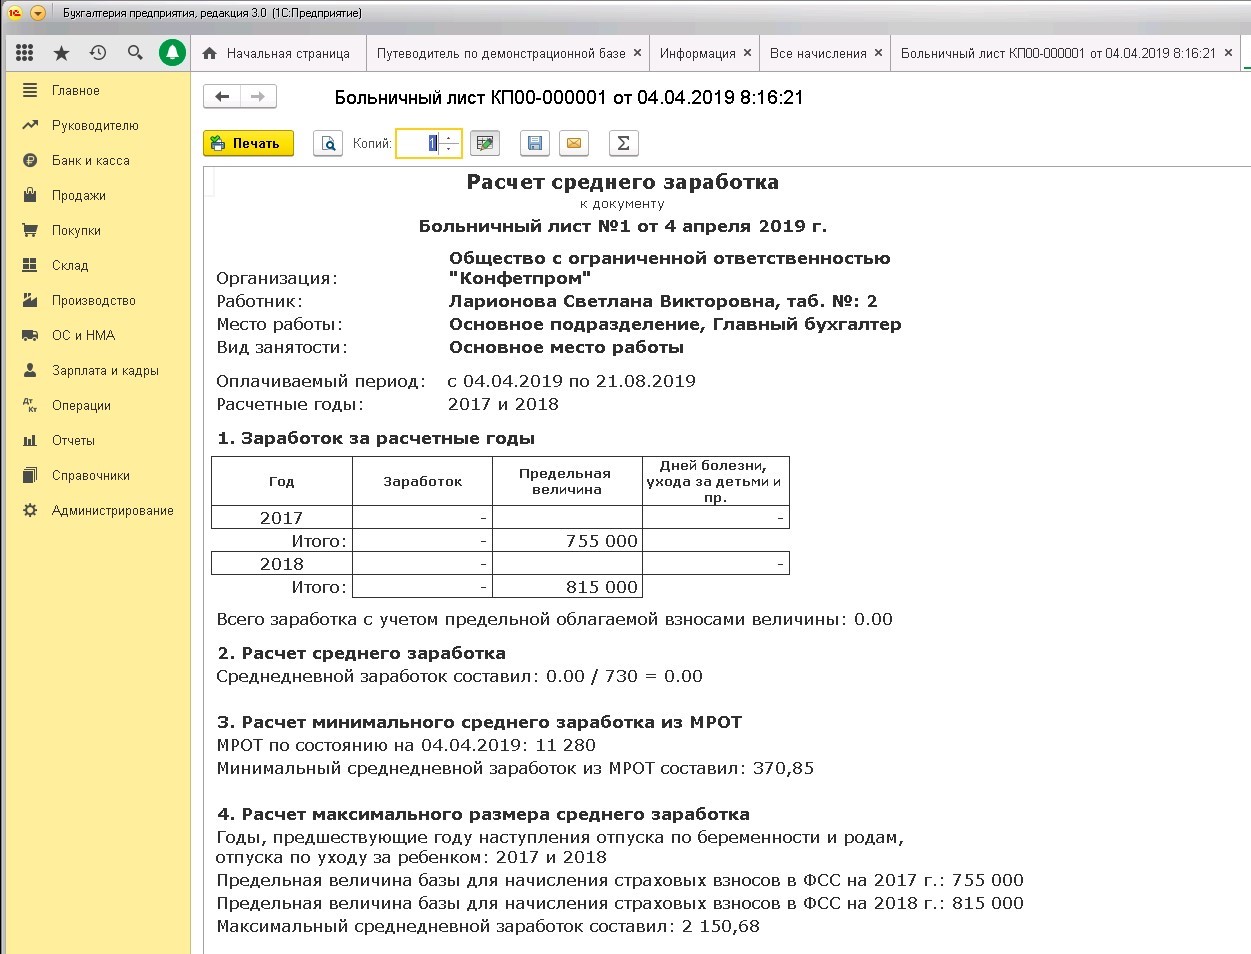Click the 2017 year cell in table
Image resolution: width=1251 pixels, height=954 pixels.
282,517
